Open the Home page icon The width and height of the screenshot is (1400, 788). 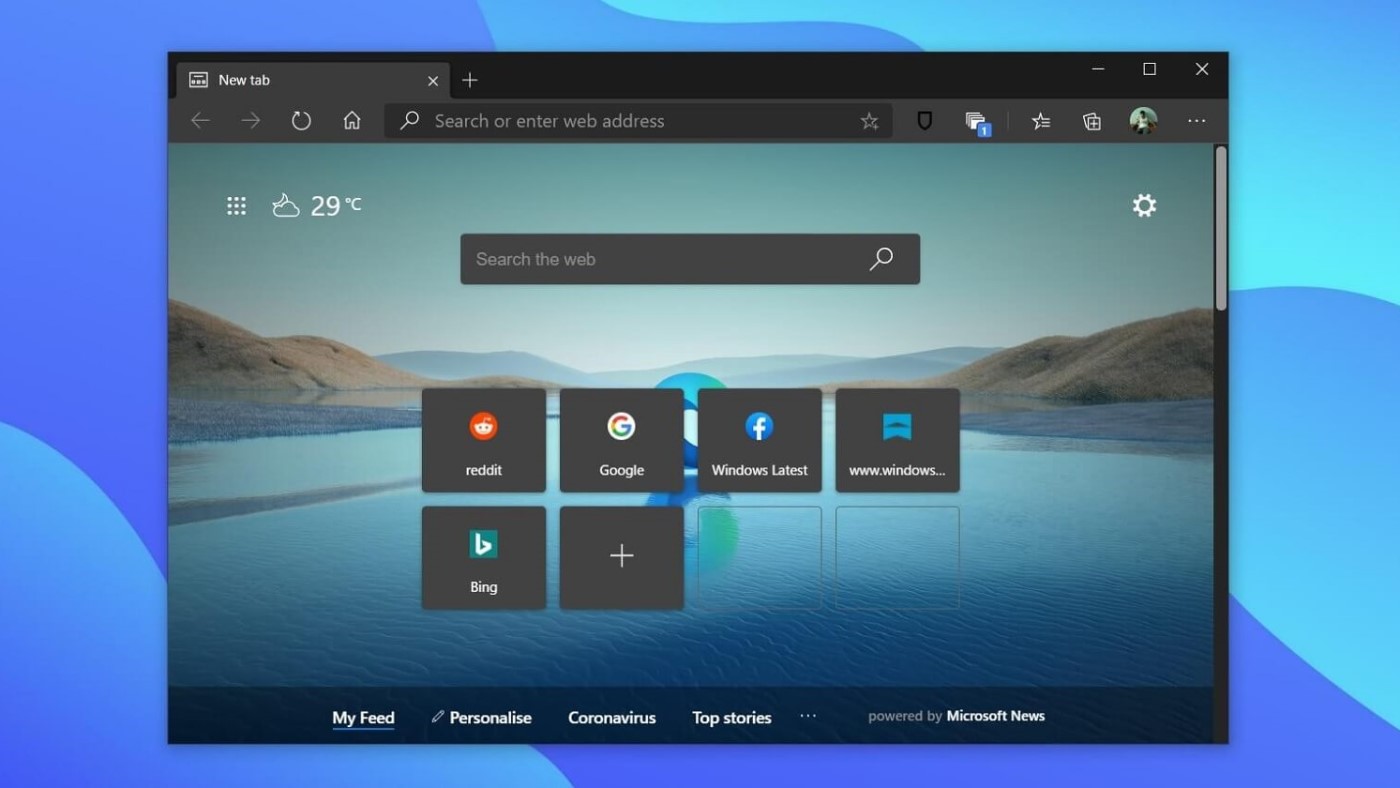(352, 121)
